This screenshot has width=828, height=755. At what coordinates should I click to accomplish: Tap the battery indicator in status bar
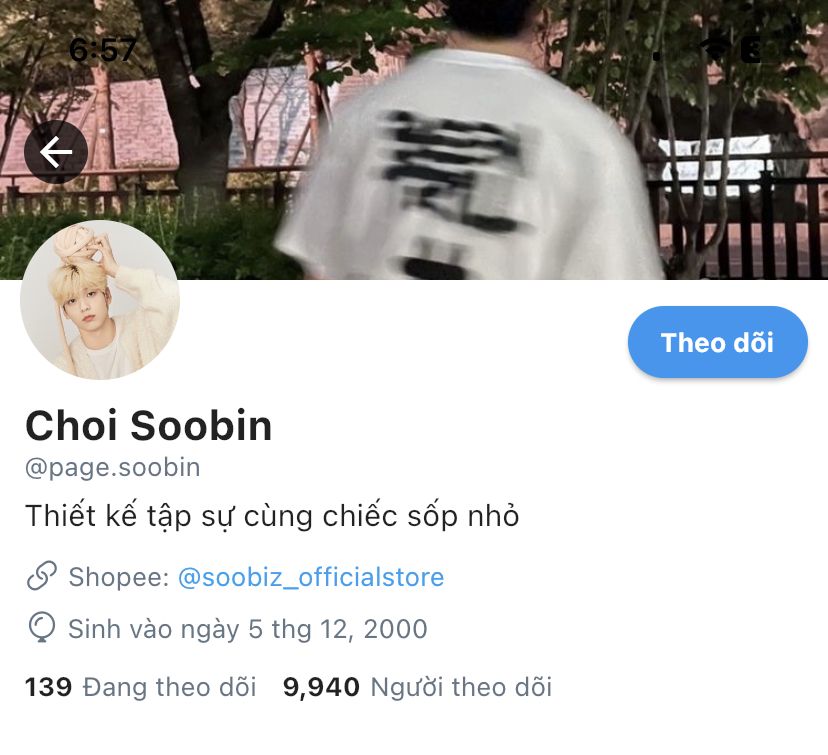752,51
